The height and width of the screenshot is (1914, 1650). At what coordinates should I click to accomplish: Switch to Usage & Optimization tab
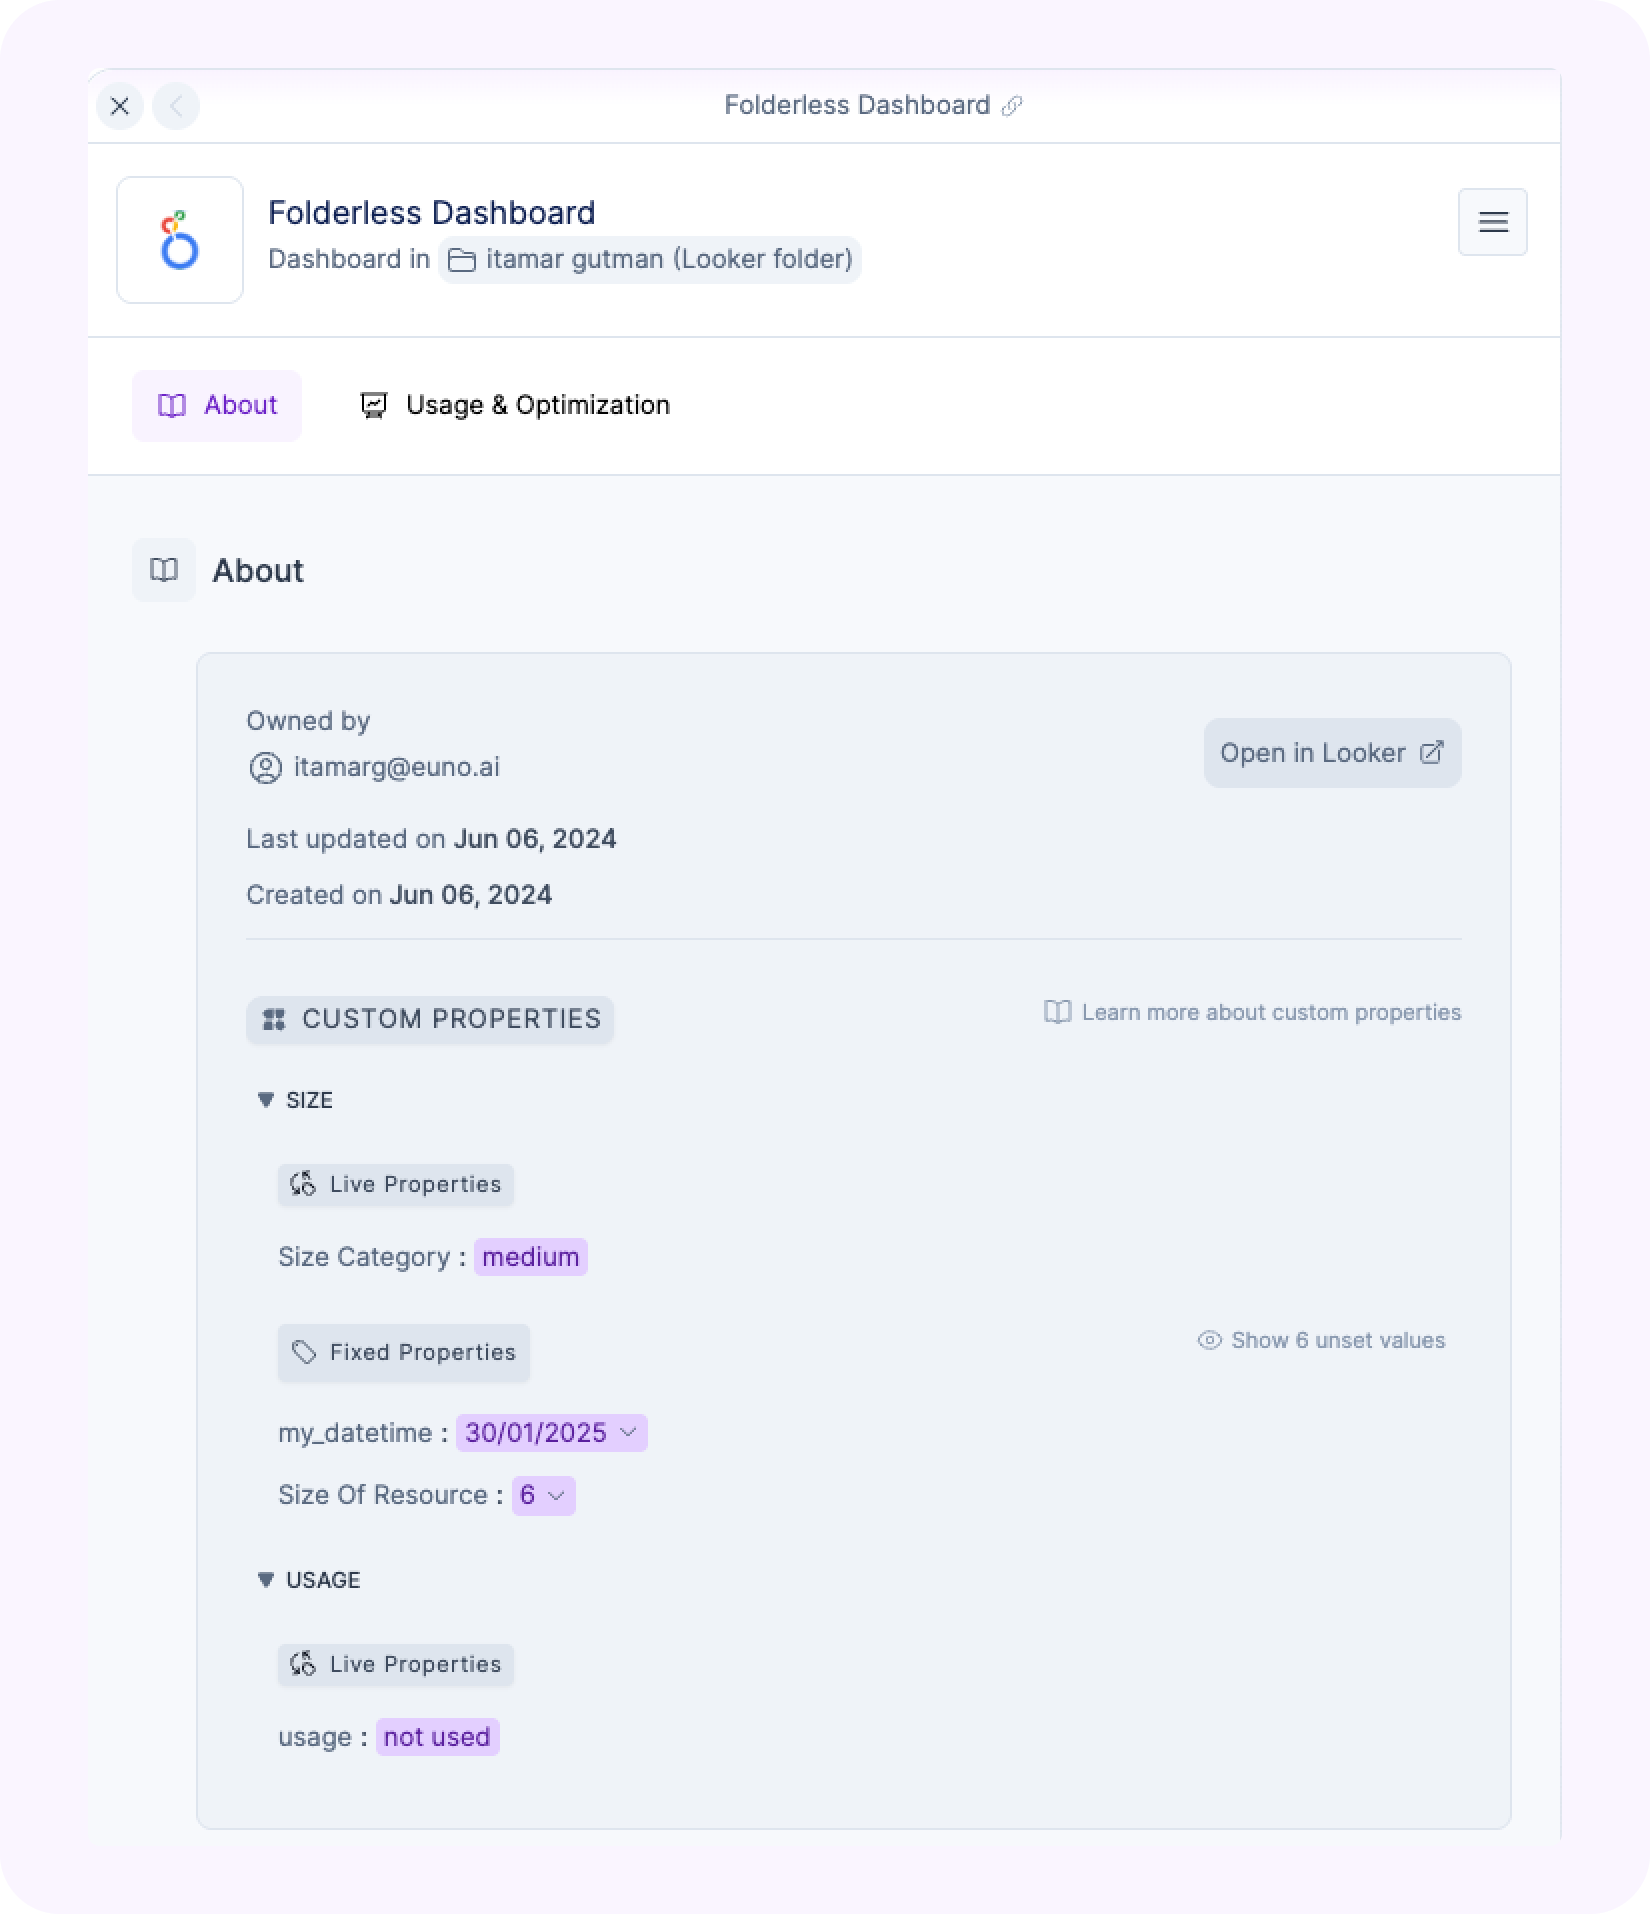pos(515,405)
